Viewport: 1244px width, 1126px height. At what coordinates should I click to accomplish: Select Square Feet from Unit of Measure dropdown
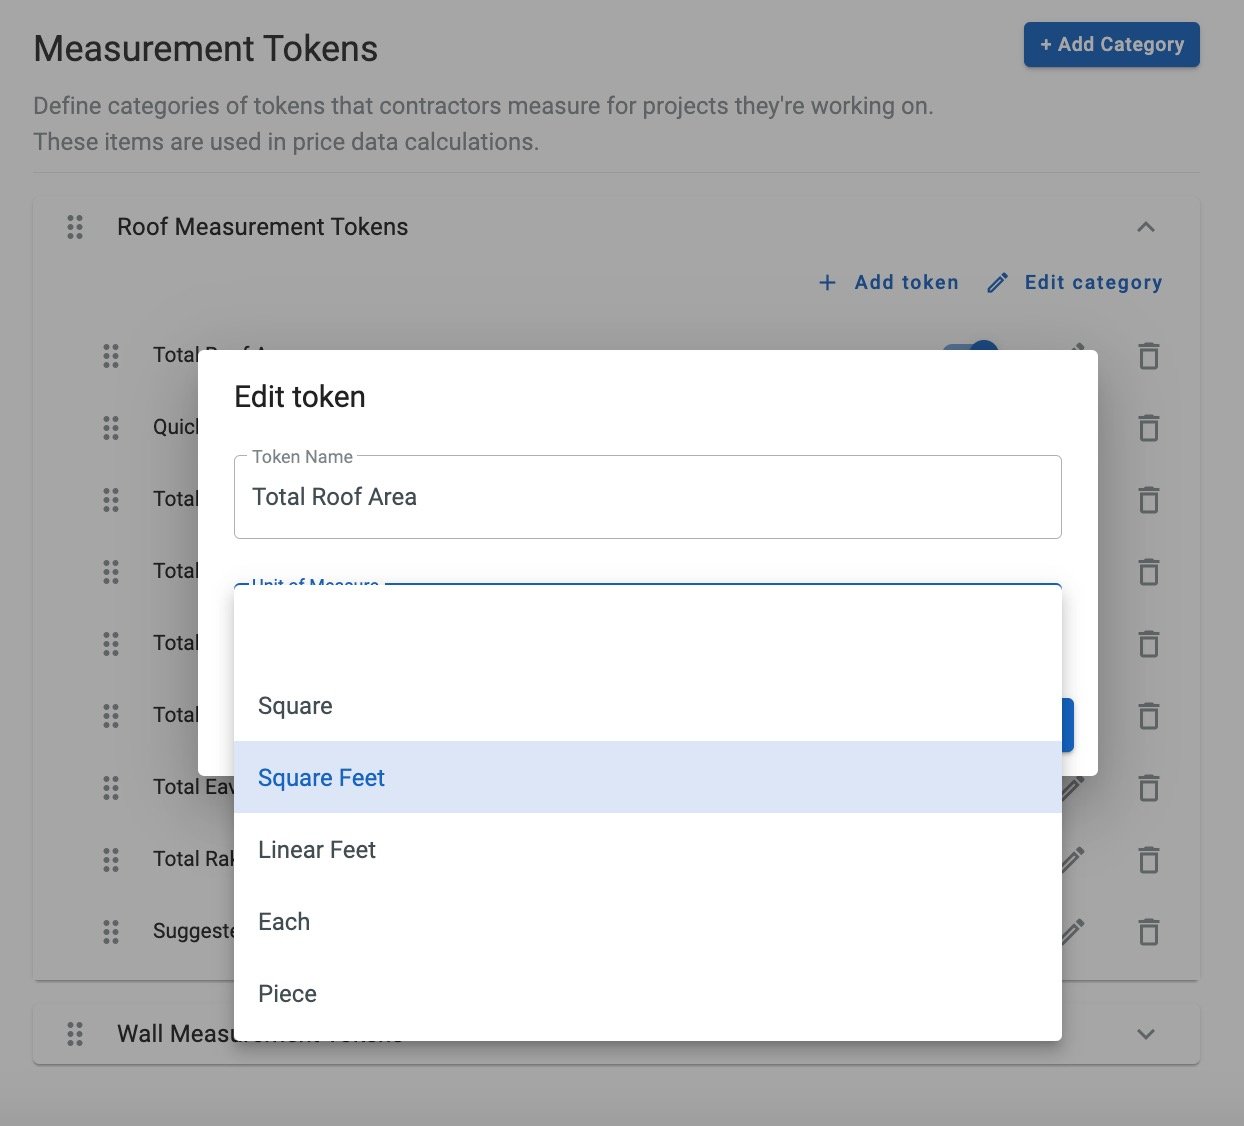[x=321, y=777]
